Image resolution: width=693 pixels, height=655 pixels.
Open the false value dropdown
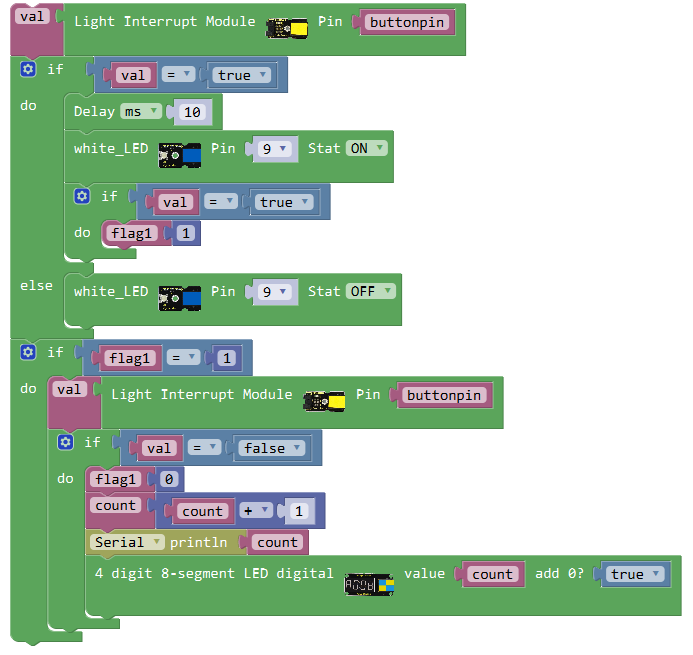[272, 448]
